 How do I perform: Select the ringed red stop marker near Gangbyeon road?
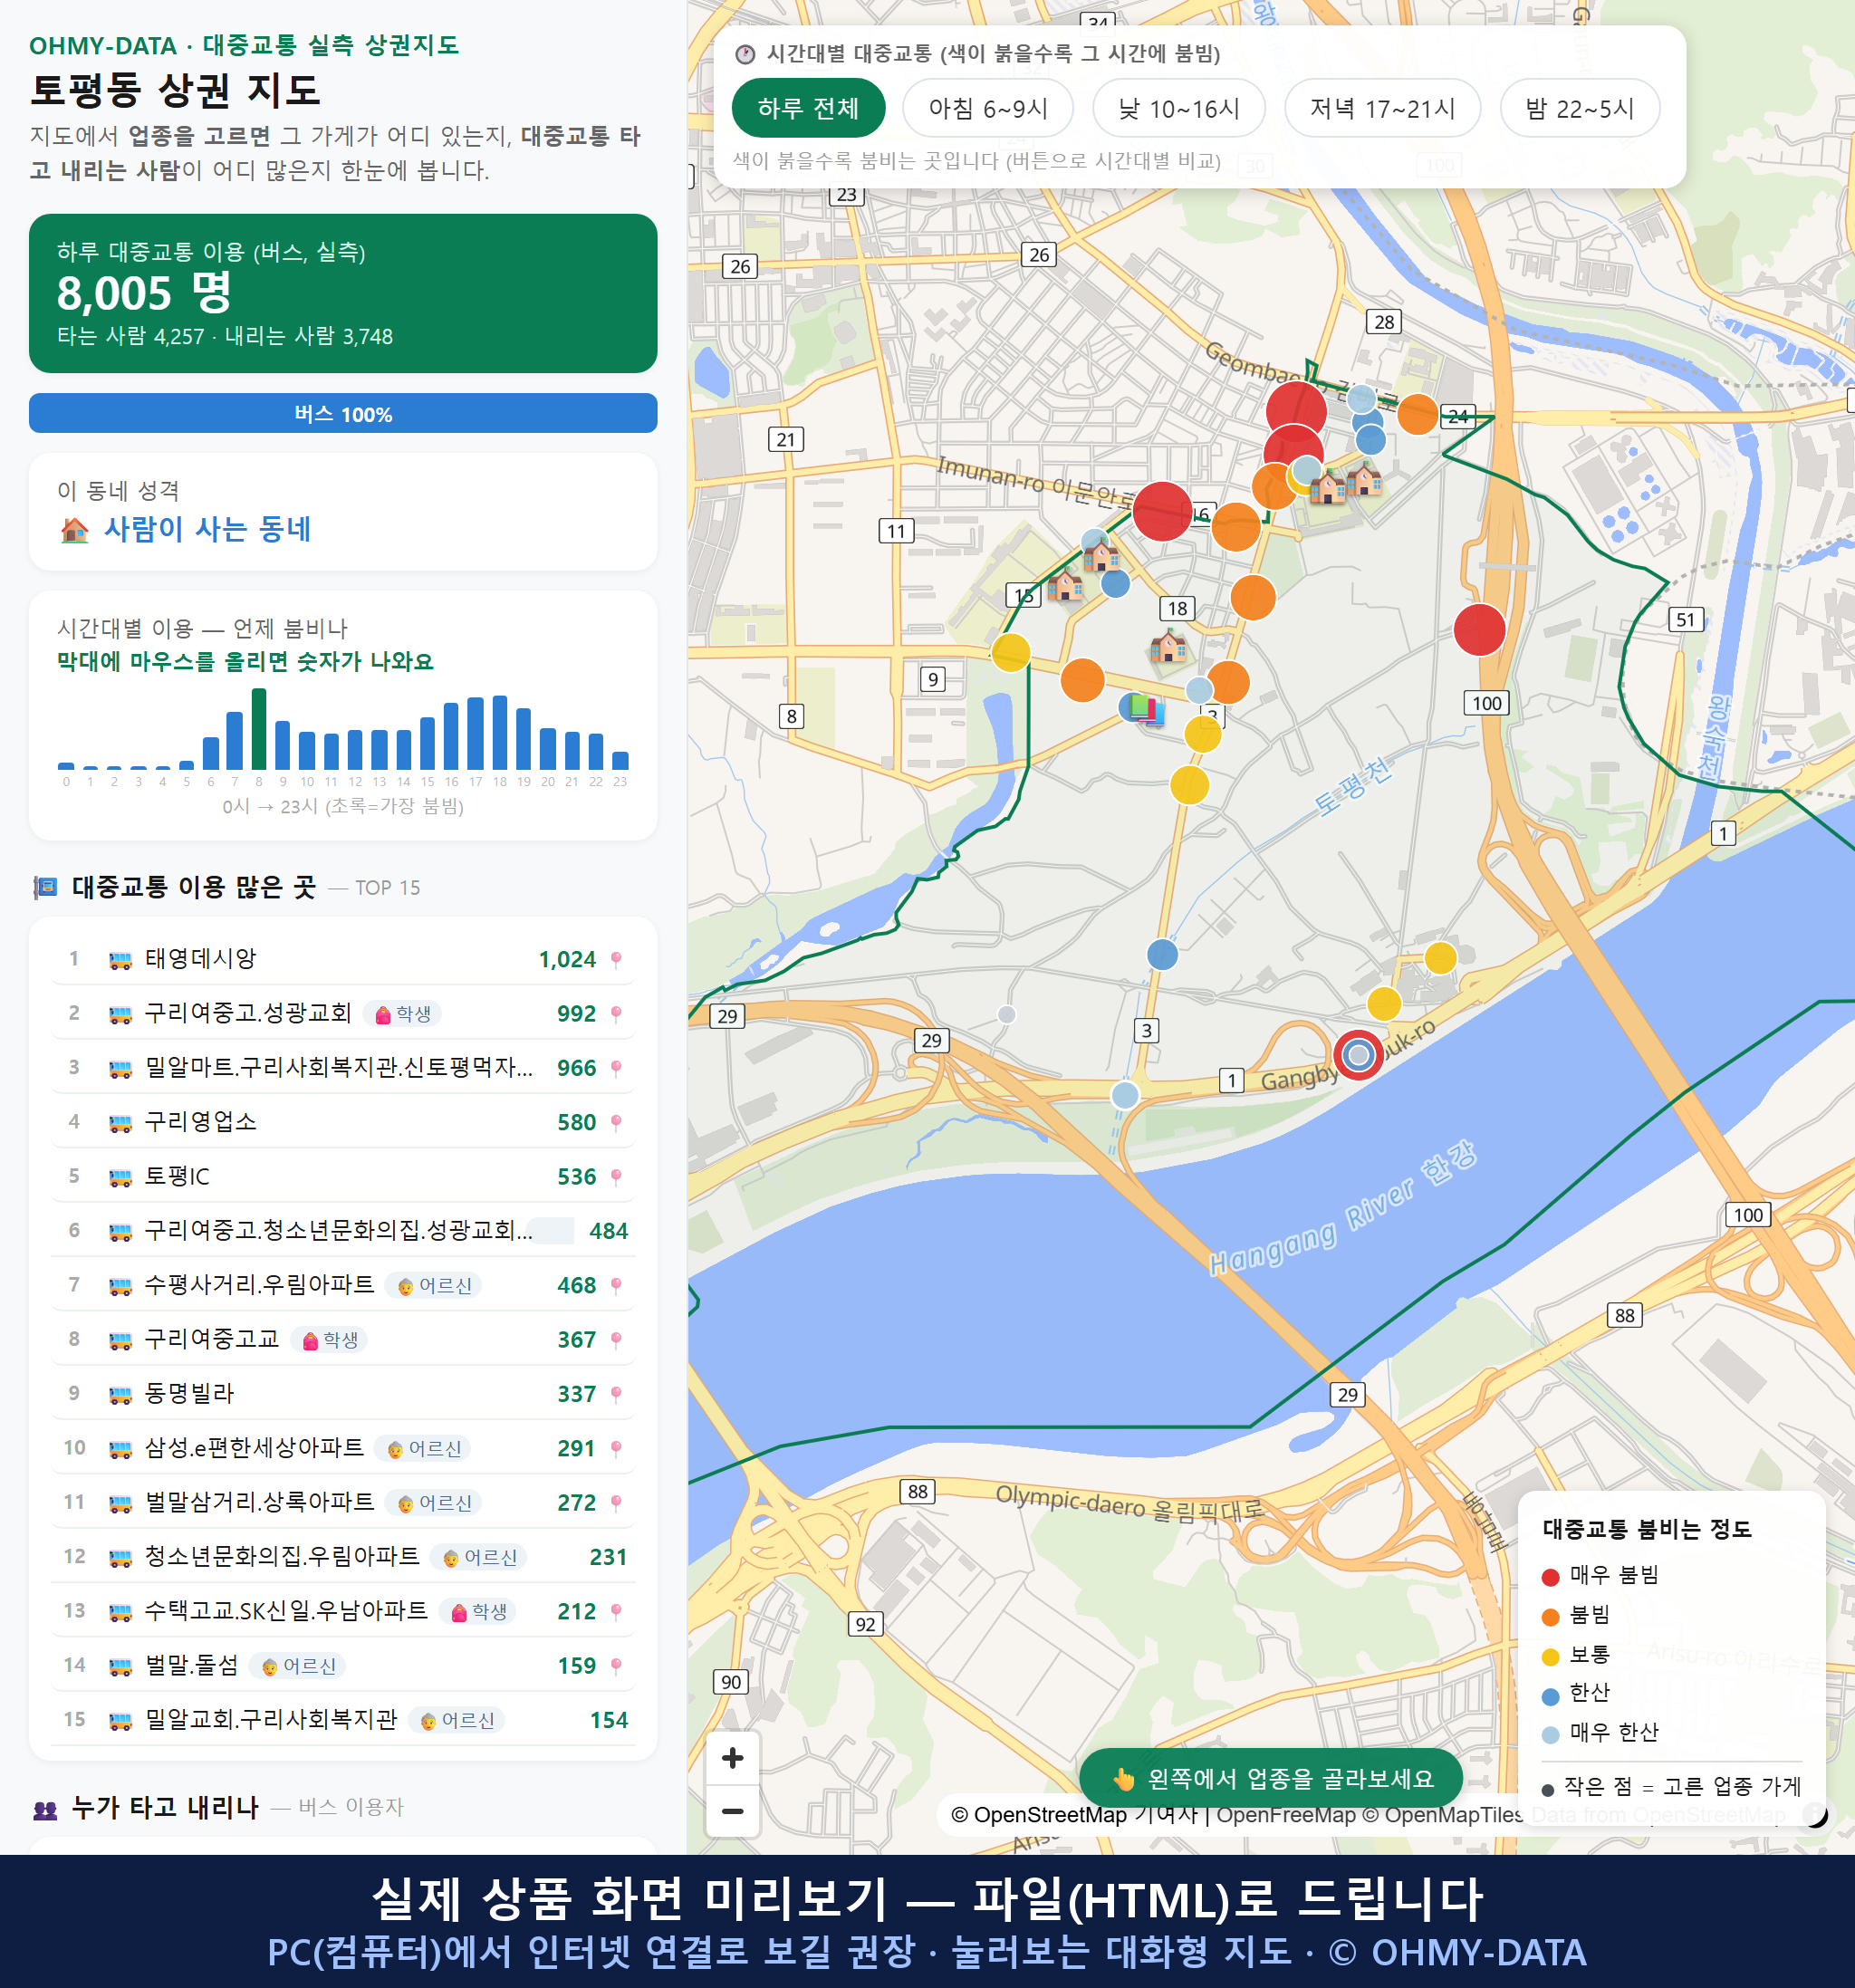tap(1358, 1054)
